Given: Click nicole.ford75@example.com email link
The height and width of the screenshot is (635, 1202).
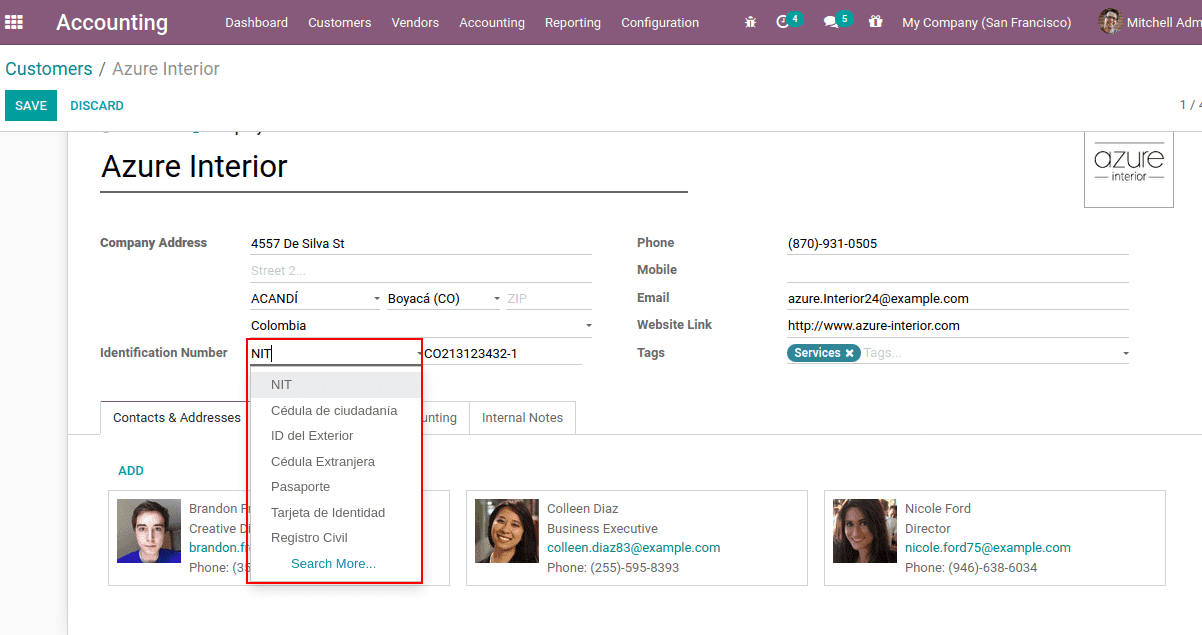Looking at the screenshot, I should (988, 548).
